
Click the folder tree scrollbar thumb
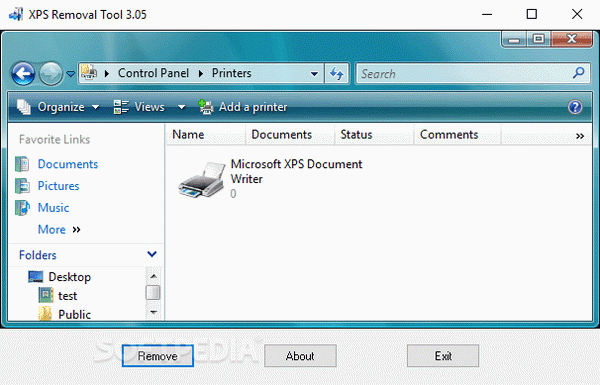[153, 292]
